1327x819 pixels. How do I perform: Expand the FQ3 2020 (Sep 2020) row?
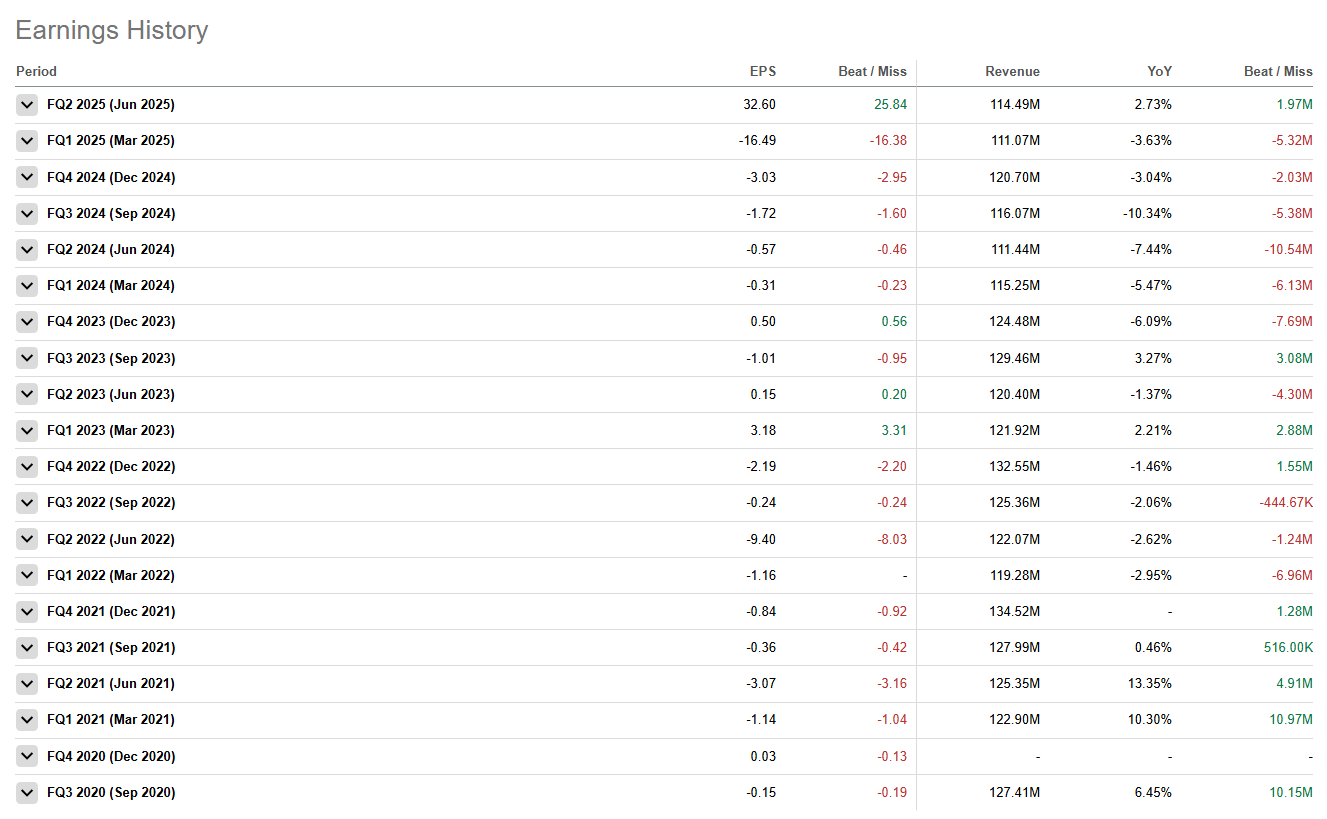point(27,793)
